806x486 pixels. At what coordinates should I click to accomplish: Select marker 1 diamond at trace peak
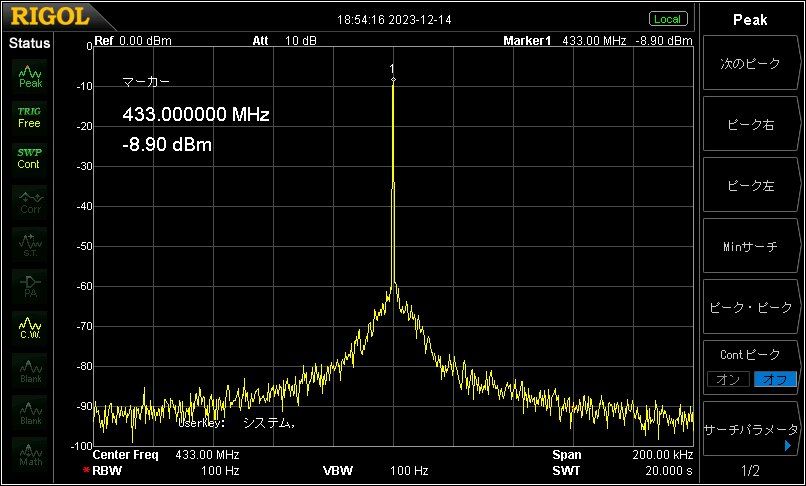point(393,79)
